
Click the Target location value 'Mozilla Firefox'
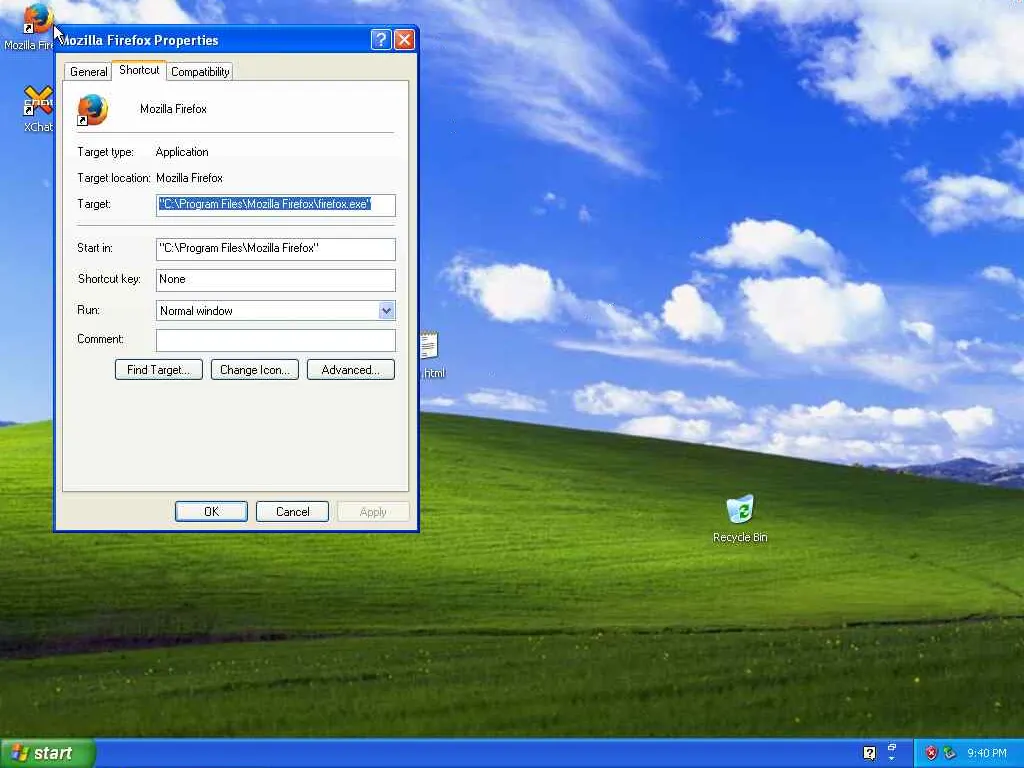point(189,178)
